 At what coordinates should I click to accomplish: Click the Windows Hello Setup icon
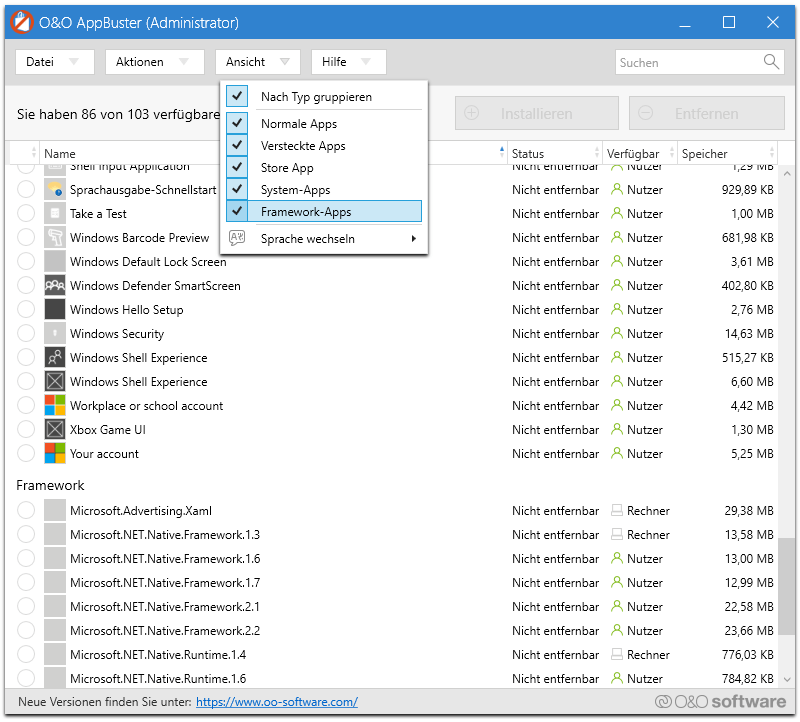click(x=55, y=309)
